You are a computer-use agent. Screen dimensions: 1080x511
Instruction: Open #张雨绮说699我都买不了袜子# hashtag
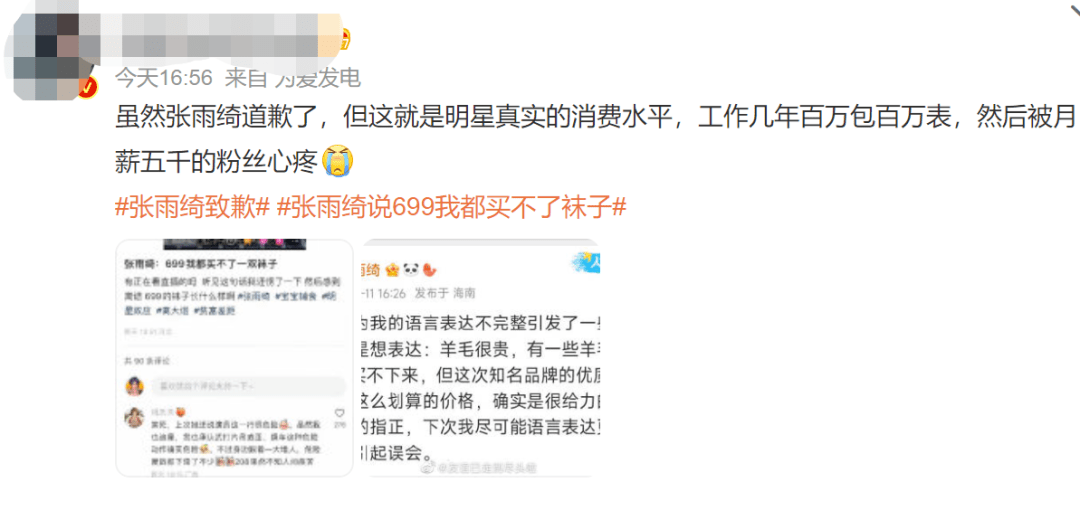click(x=451, y=205)
